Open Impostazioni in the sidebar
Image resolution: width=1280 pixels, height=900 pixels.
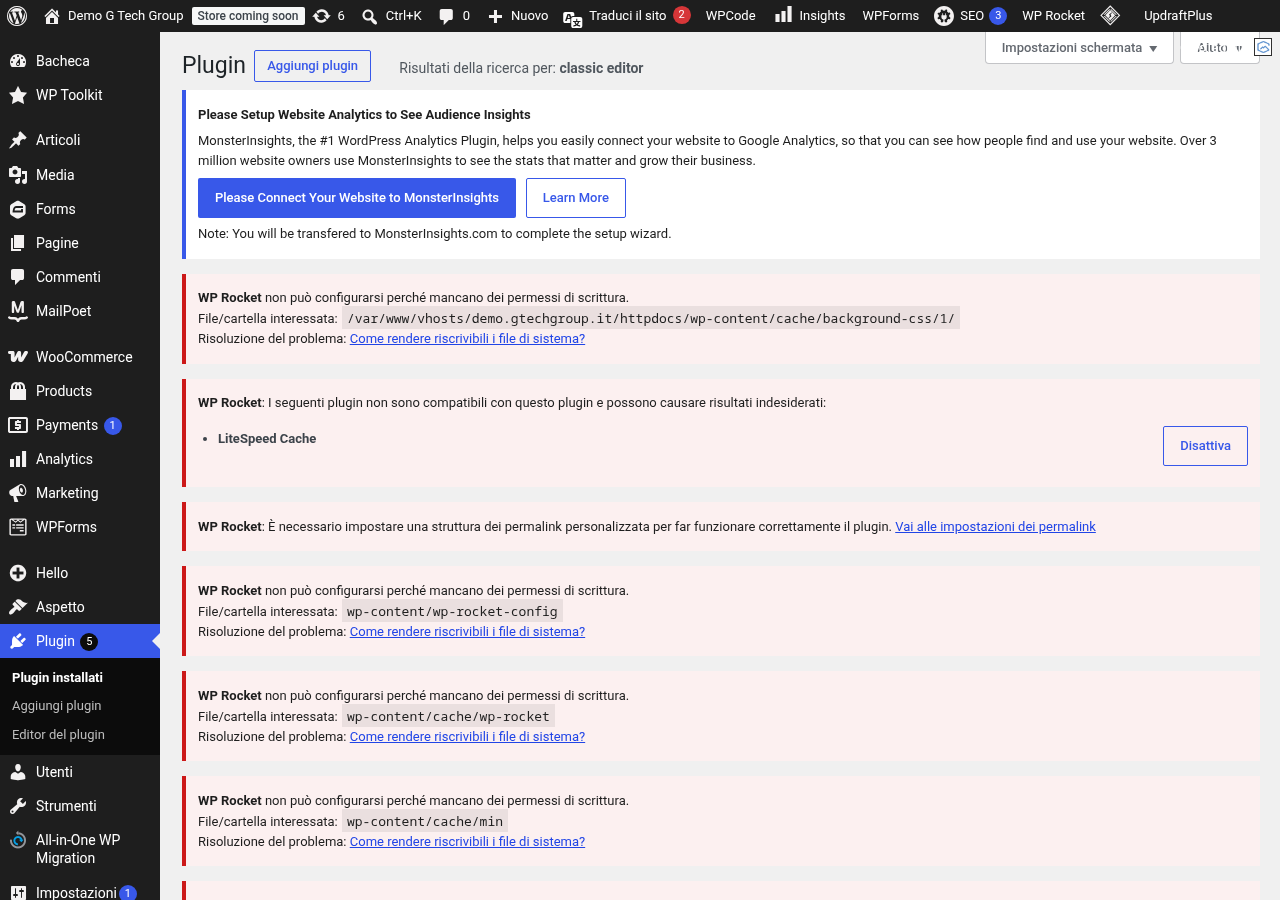(x=80, y=893)
